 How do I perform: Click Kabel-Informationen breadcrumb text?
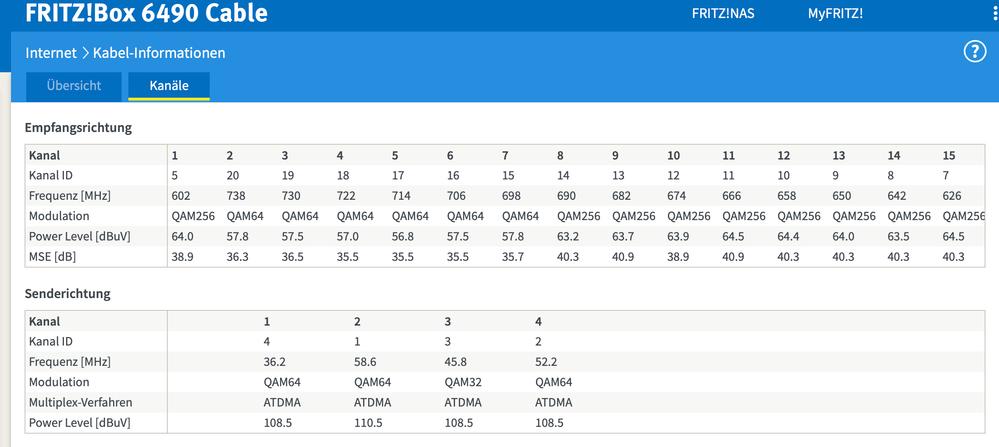(x=159, y=53)
